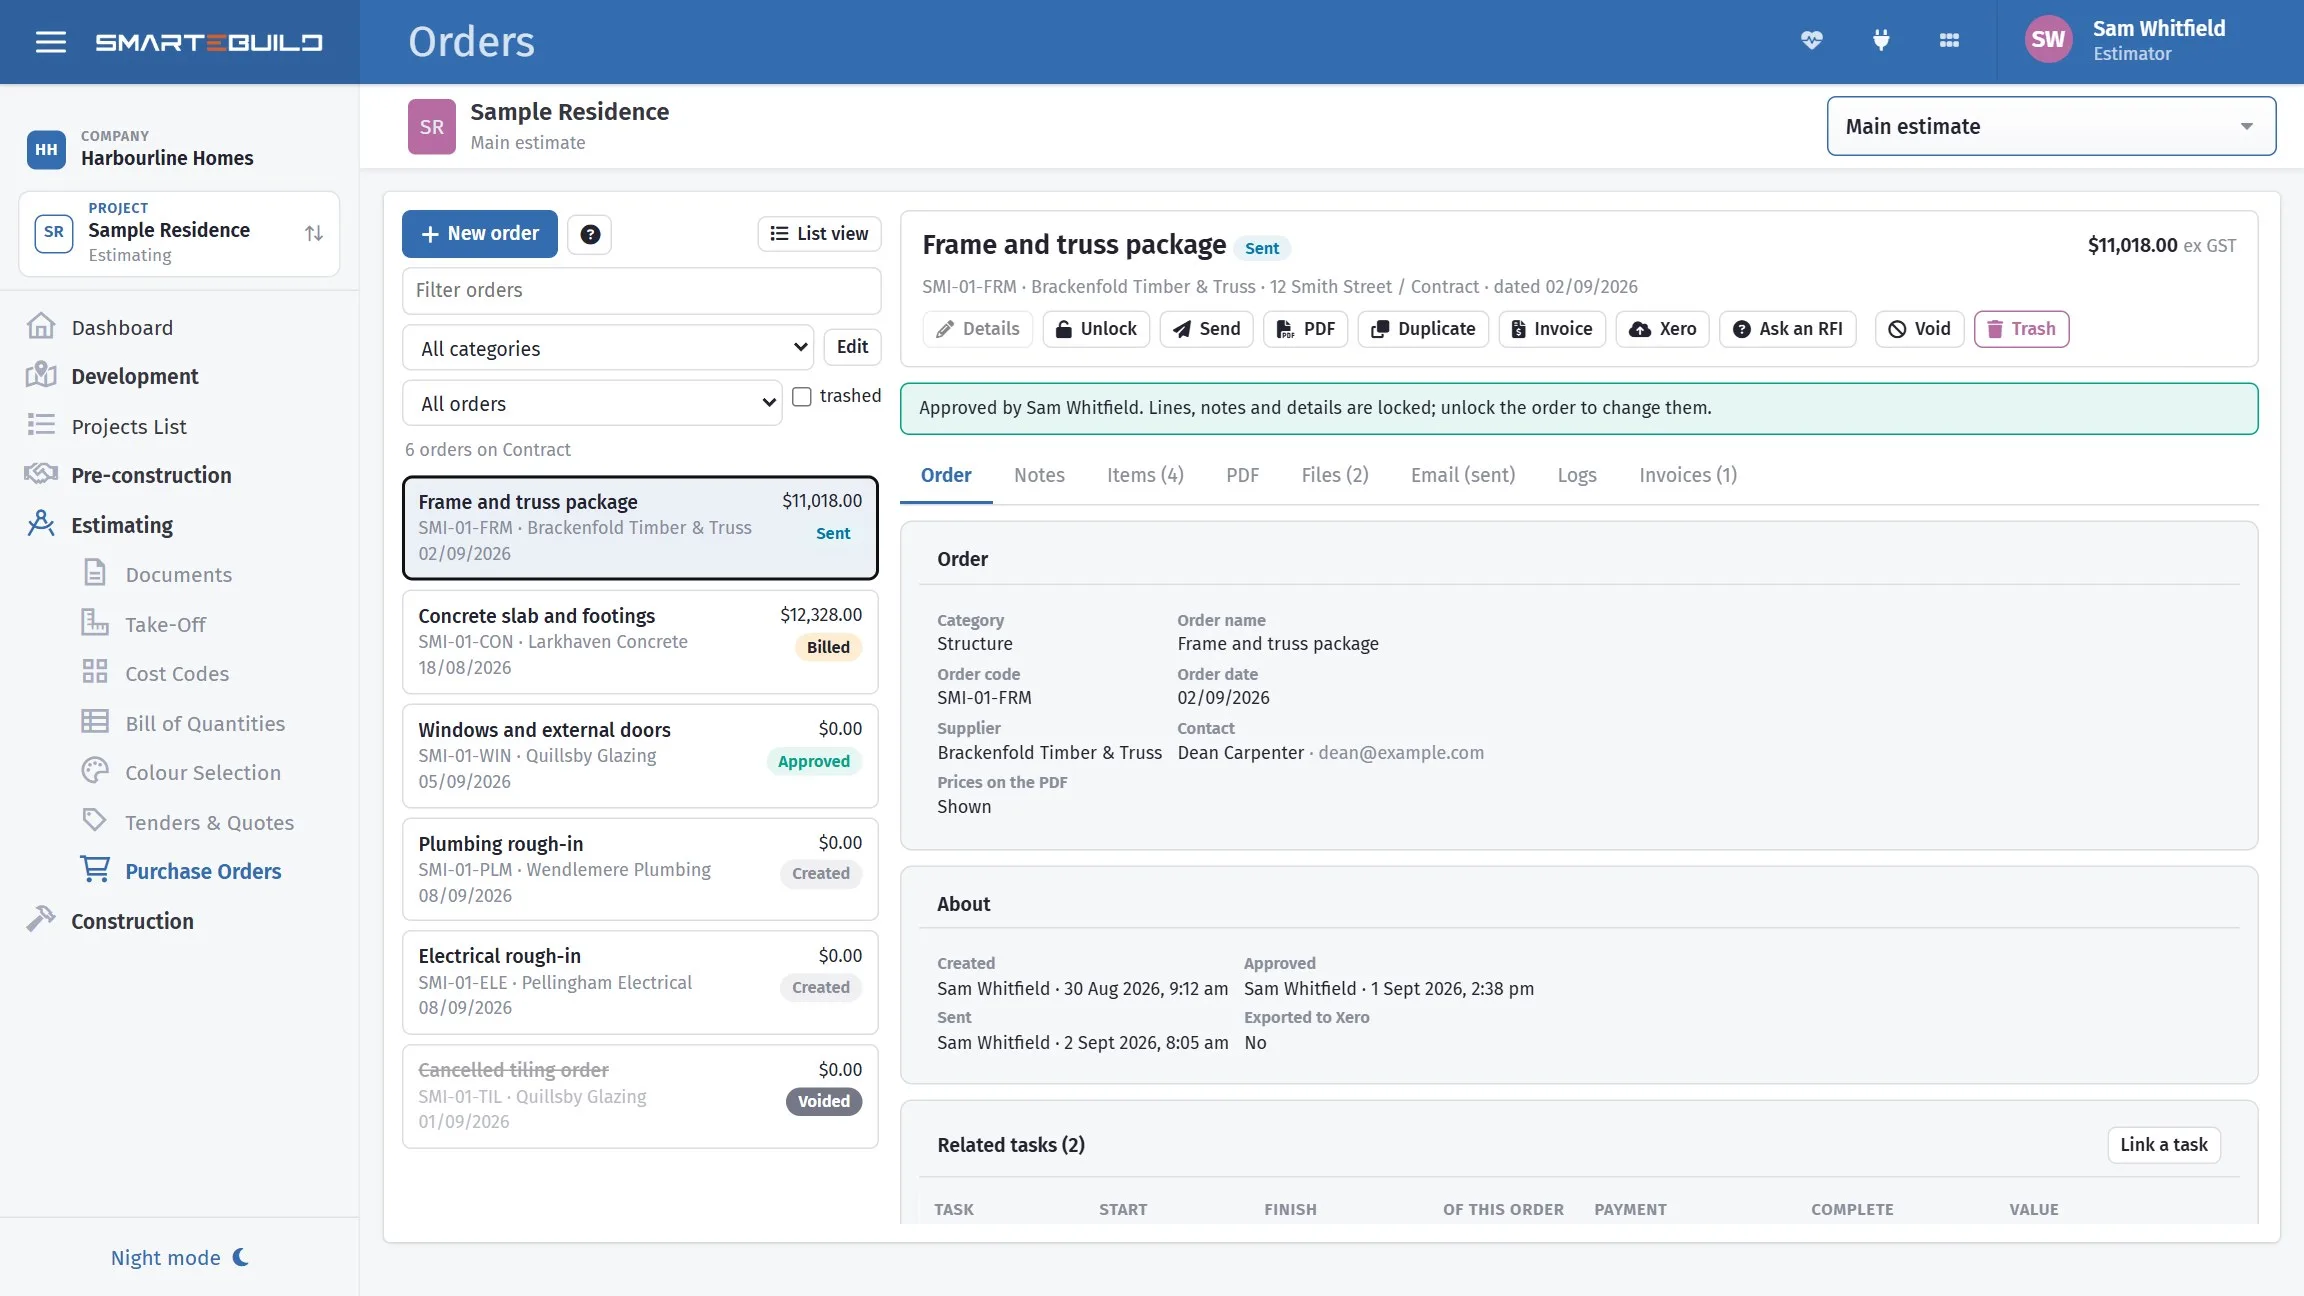The height and width of the screenshot is (1296, 2304).
Task: Open Dashboard in the sidebar
Action: coord(122,327)
